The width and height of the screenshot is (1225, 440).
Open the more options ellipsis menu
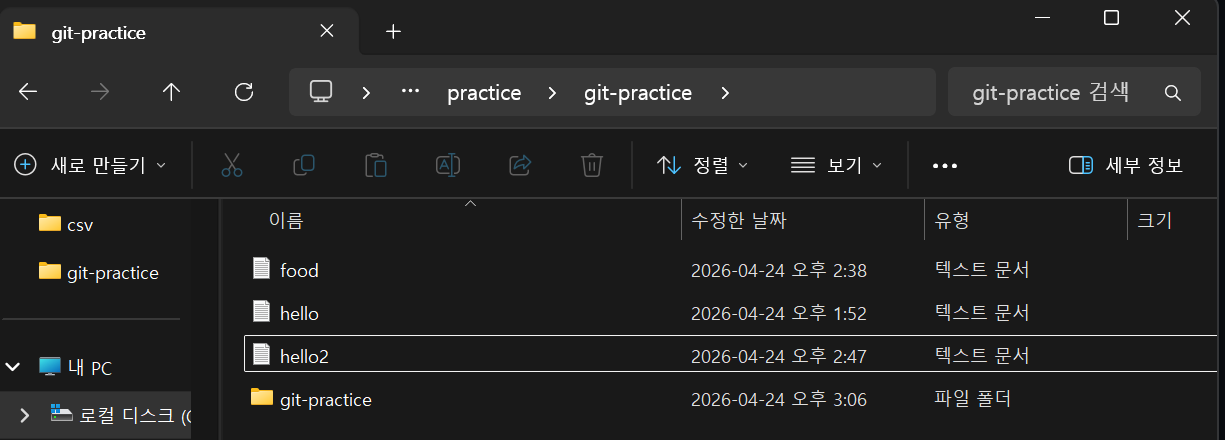945,165
